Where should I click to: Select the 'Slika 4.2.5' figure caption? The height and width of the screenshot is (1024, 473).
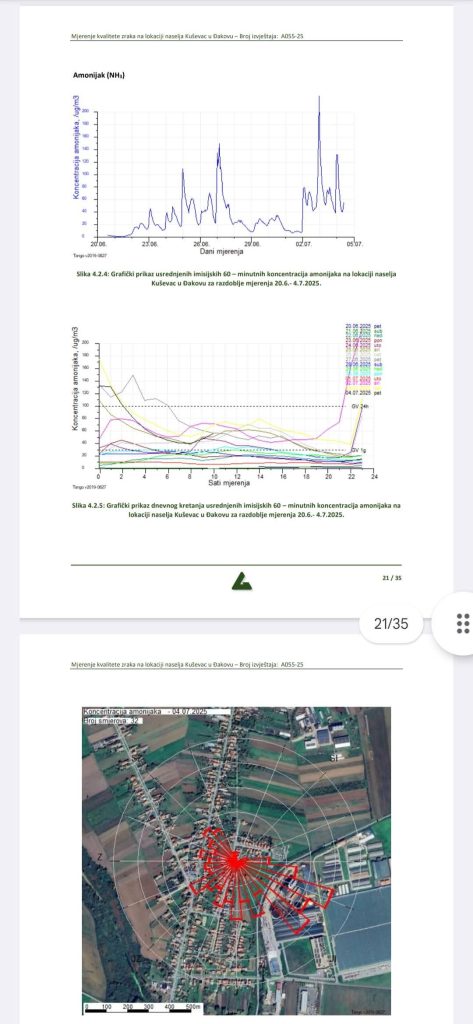coord(236,509)
